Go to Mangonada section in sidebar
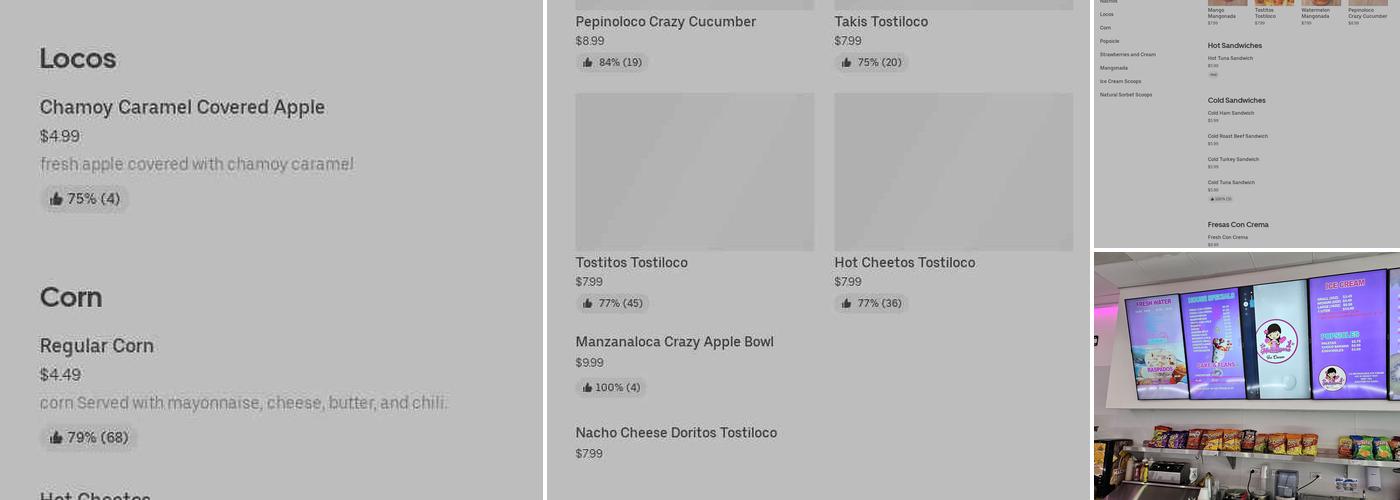 tap(1113, 68)
